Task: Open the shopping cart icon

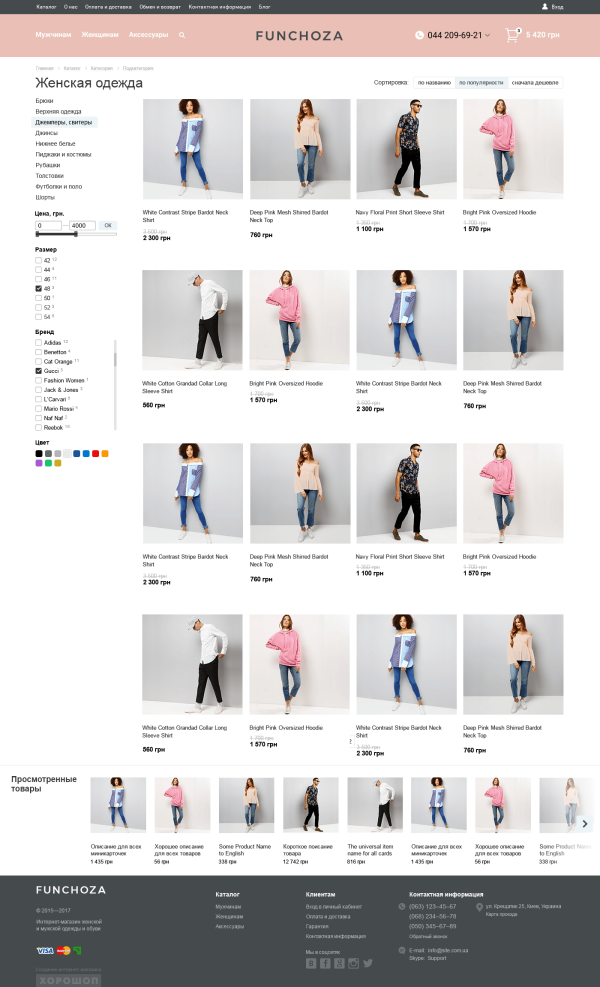Action: pyautogui.click(x=512, y=35)
